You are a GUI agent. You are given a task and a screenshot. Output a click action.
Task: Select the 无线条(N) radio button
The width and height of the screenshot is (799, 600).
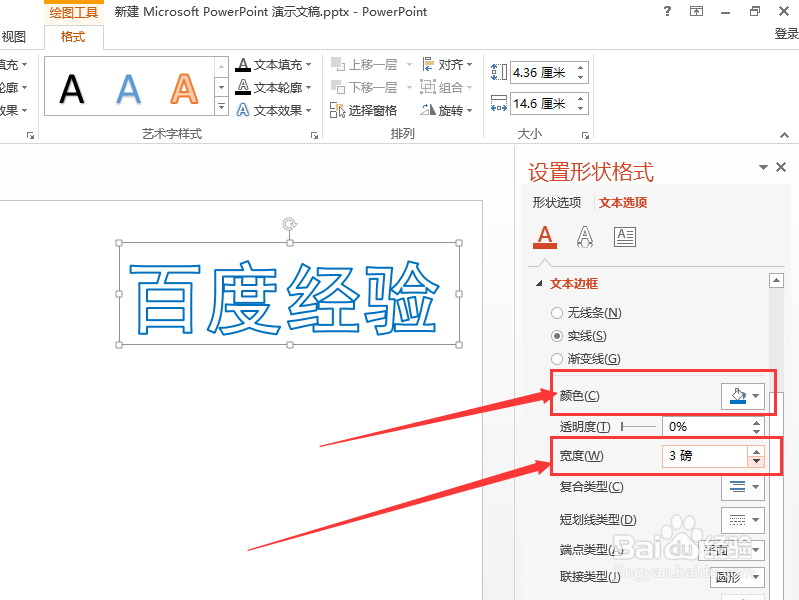click(557, 313)
